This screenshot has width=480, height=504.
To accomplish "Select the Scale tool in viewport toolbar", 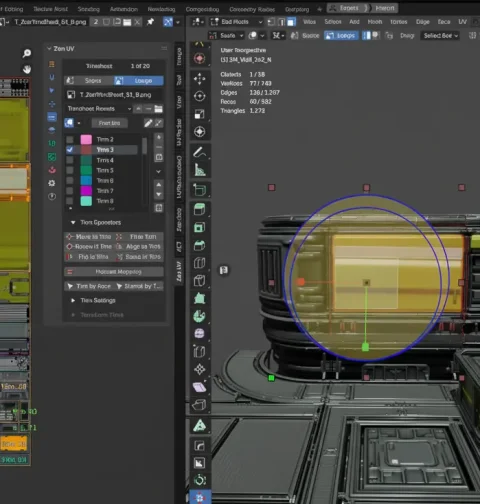I will click(199, 114).
